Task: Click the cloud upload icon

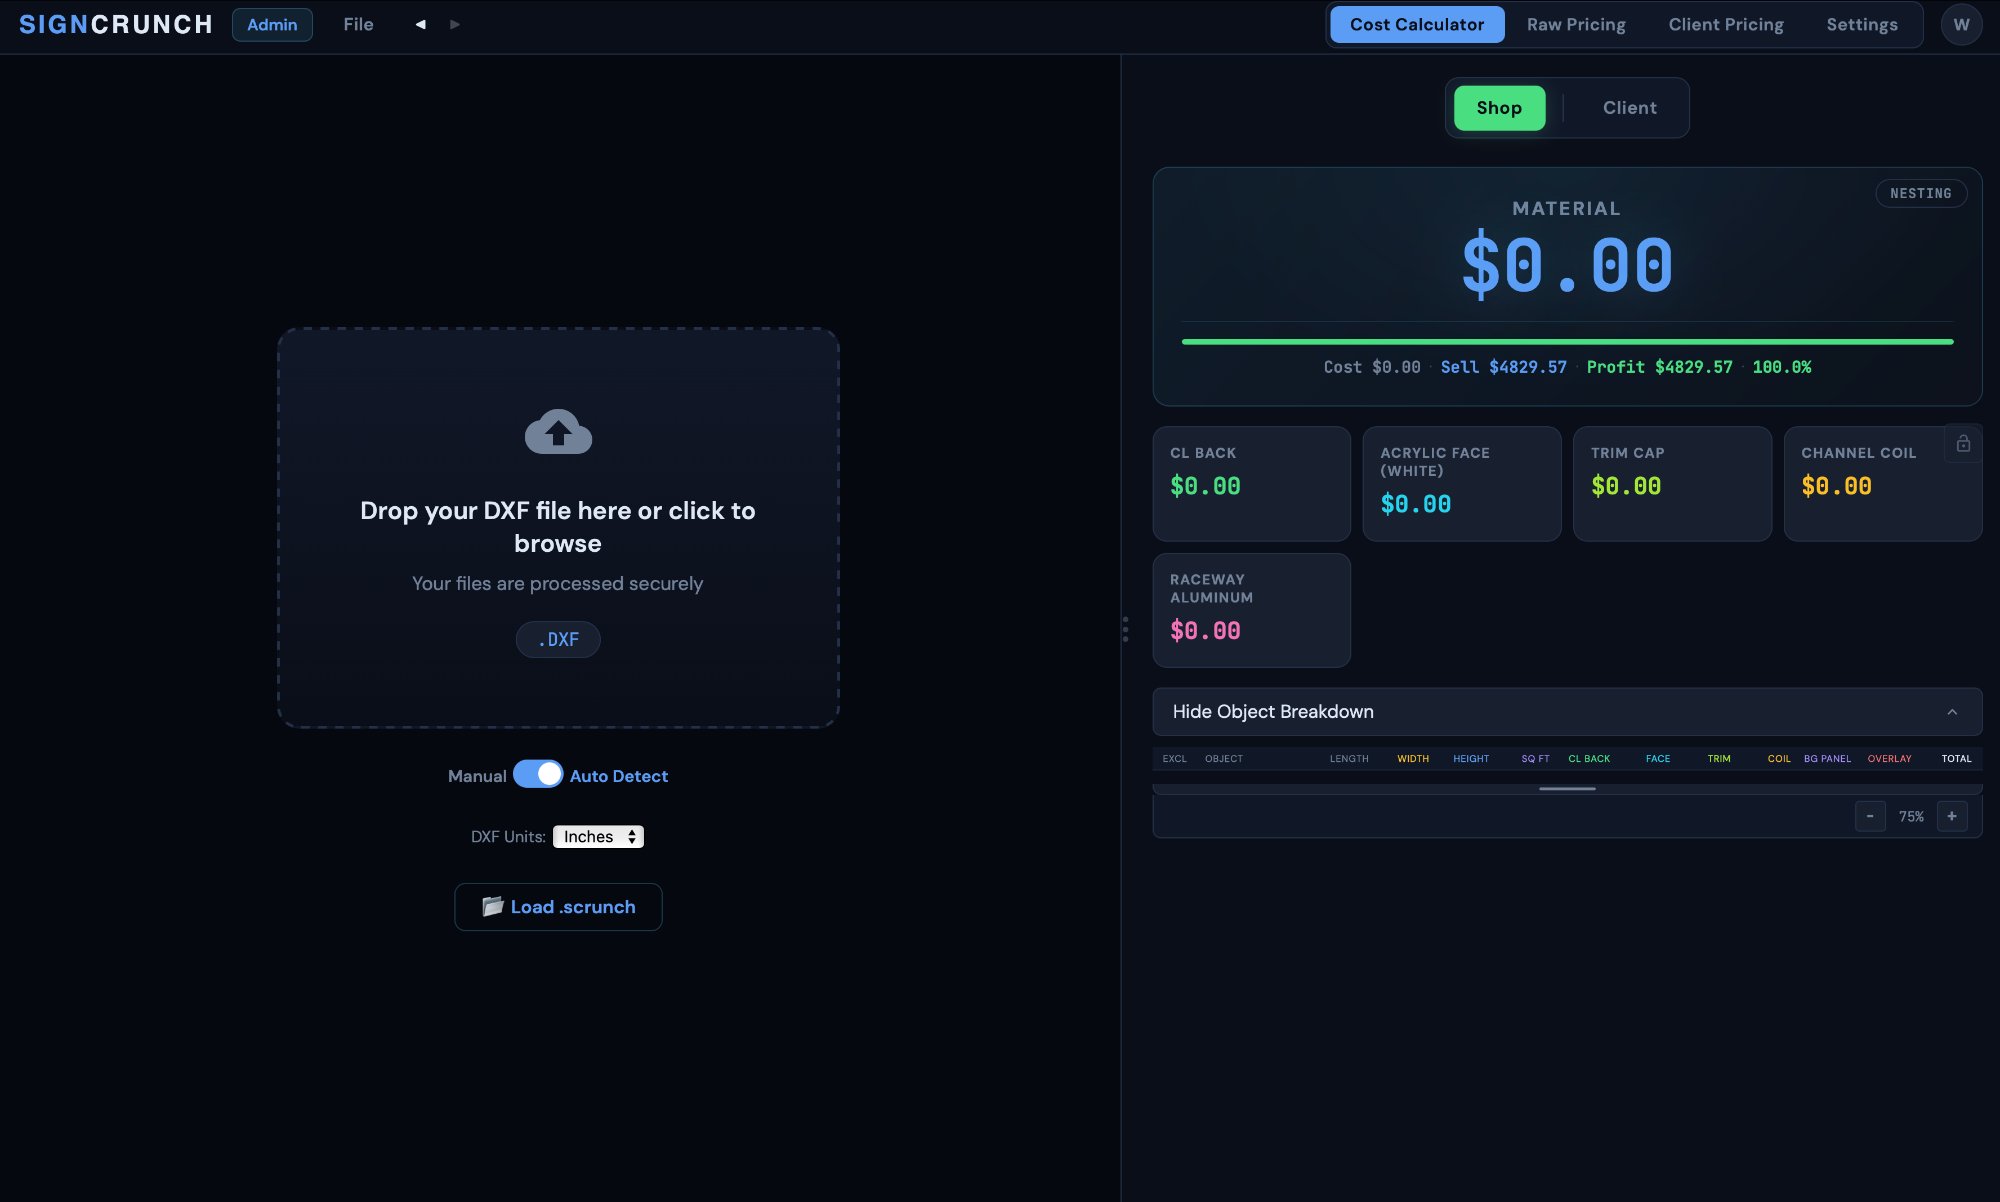Action: tap(558, 432)
